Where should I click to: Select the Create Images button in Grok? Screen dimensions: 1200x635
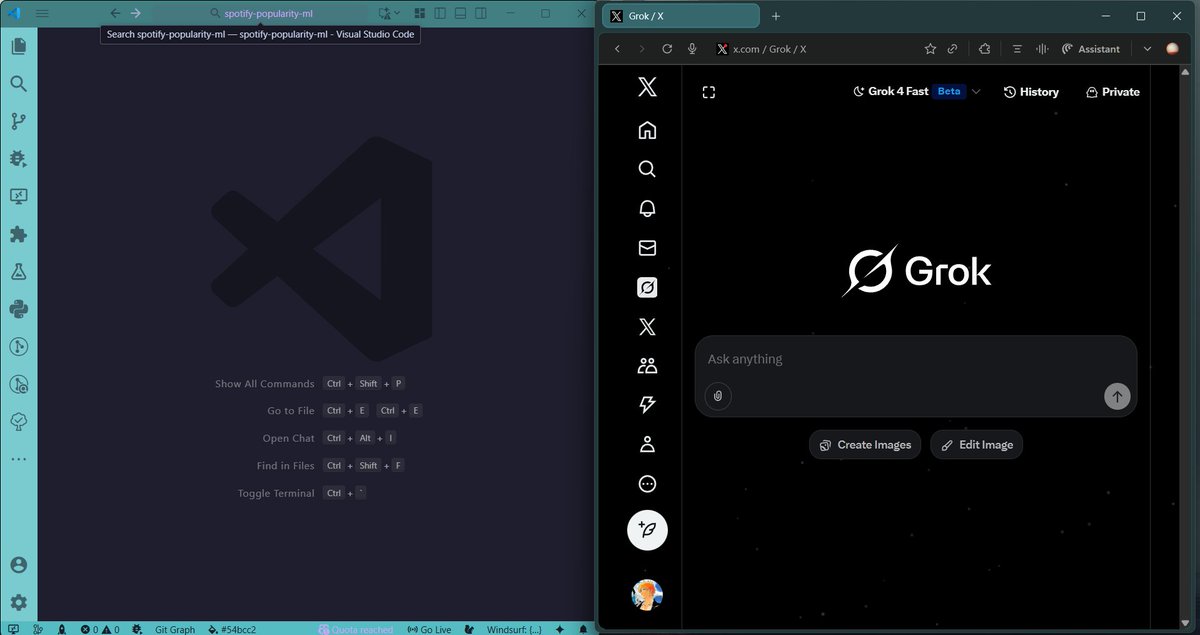865,445
